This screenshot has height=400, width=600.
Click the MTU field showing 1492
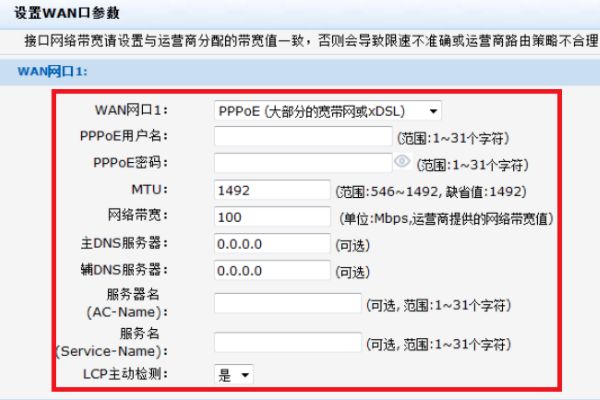271,190
